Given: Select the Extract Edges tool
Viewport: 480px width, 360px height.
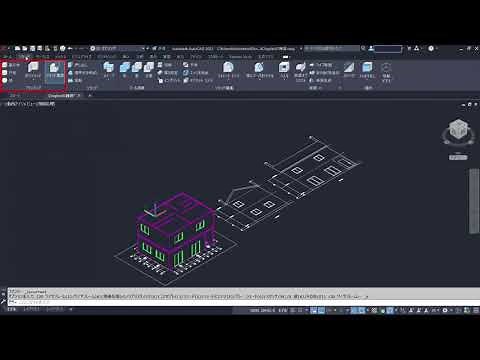Looking at the screenshot, I should click(x=196, y=72).
